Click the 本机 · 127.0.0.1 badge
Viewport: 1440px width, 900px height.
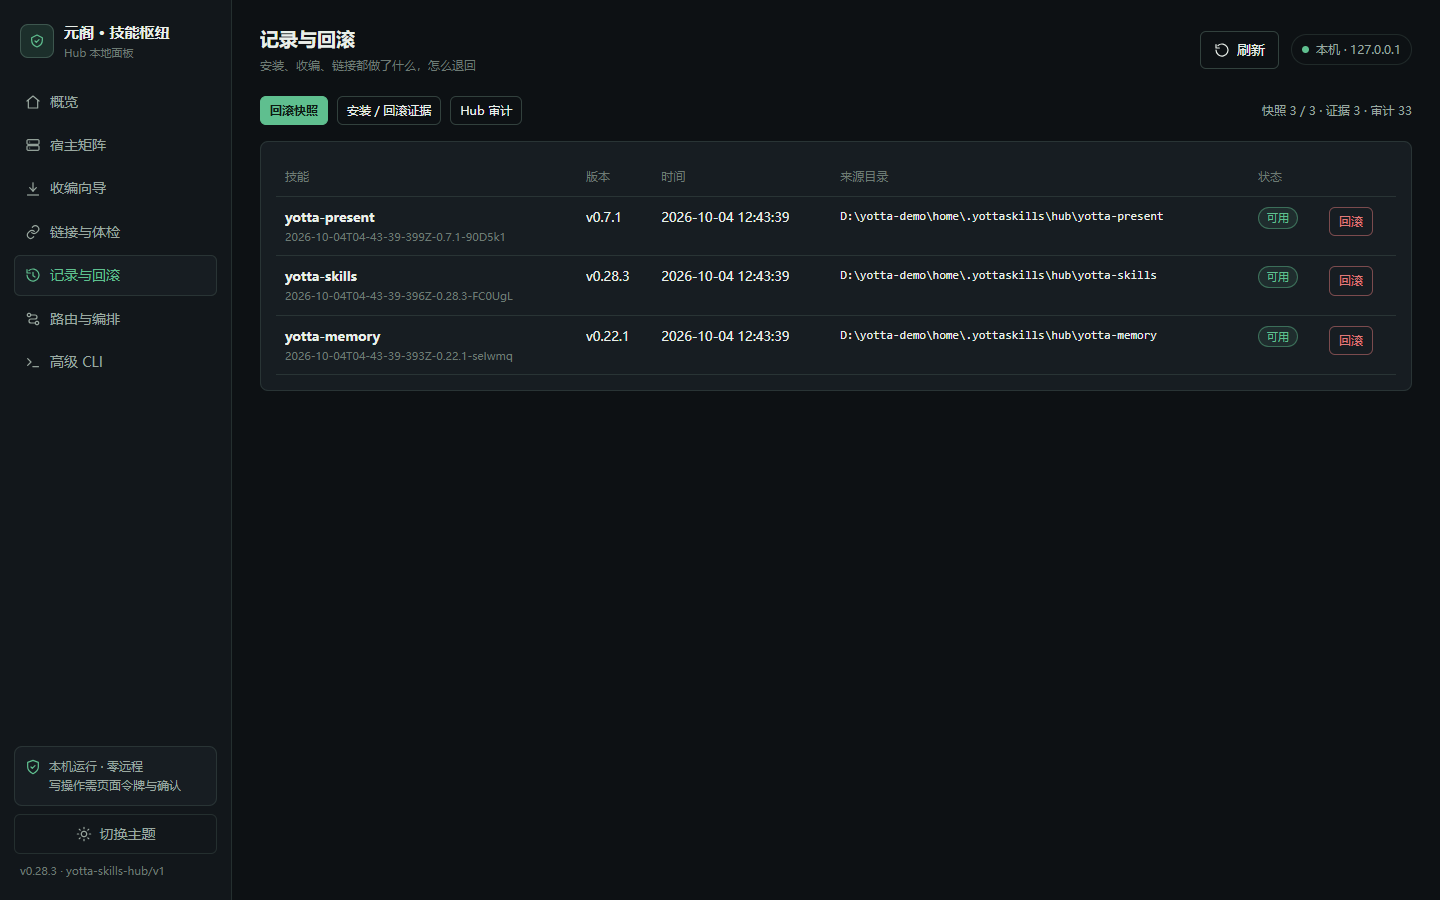point(1351,50)
